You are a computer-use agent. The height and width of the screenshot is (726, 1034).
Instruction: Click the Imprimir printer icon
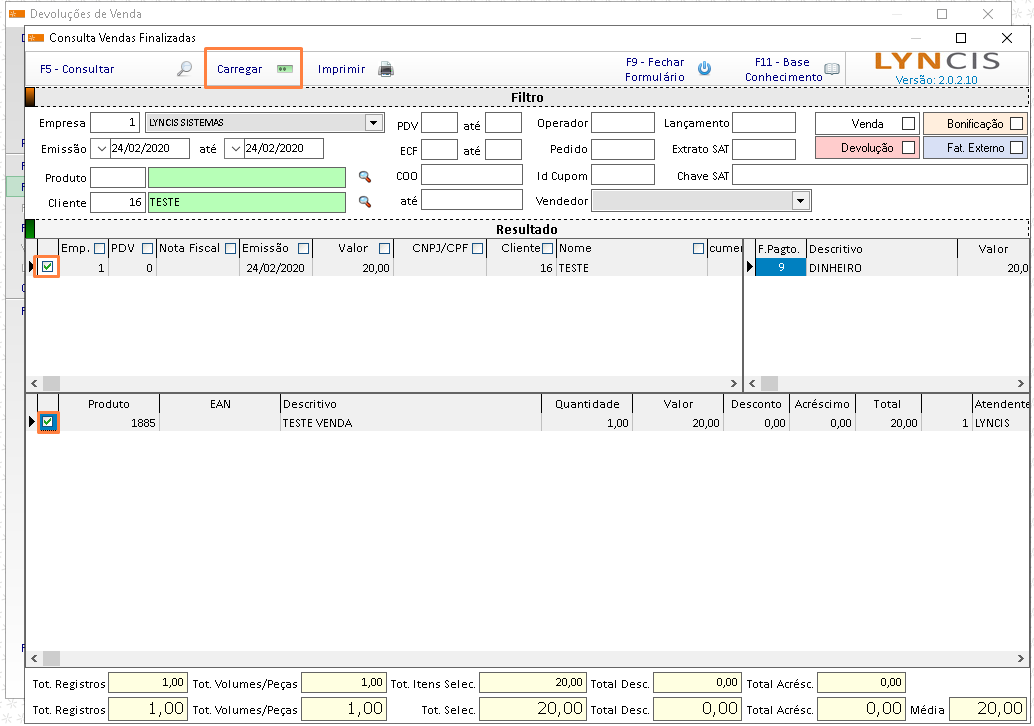[385, 70]
